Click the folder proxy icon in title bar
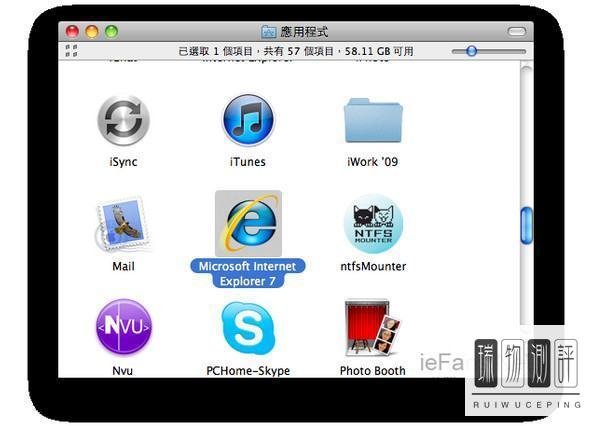 [268, 32]
